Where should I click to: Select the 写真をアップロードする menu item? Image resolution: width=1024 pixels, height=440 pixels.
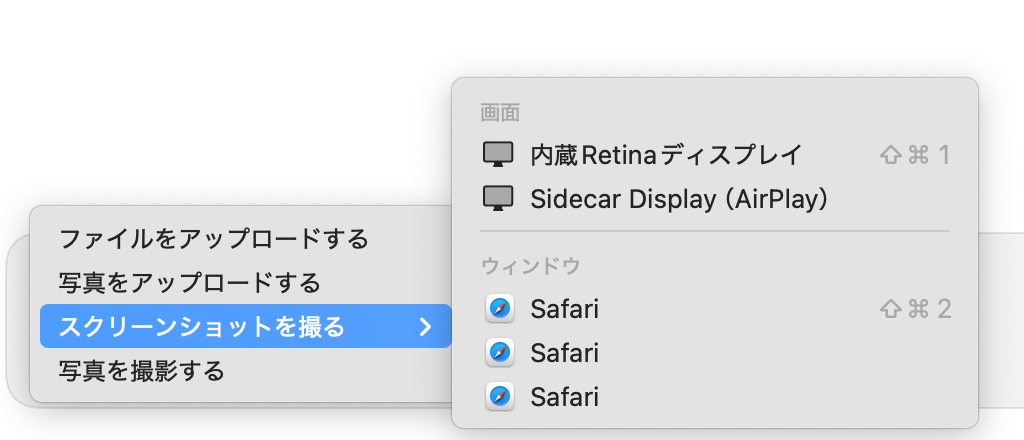coord(189,283)
